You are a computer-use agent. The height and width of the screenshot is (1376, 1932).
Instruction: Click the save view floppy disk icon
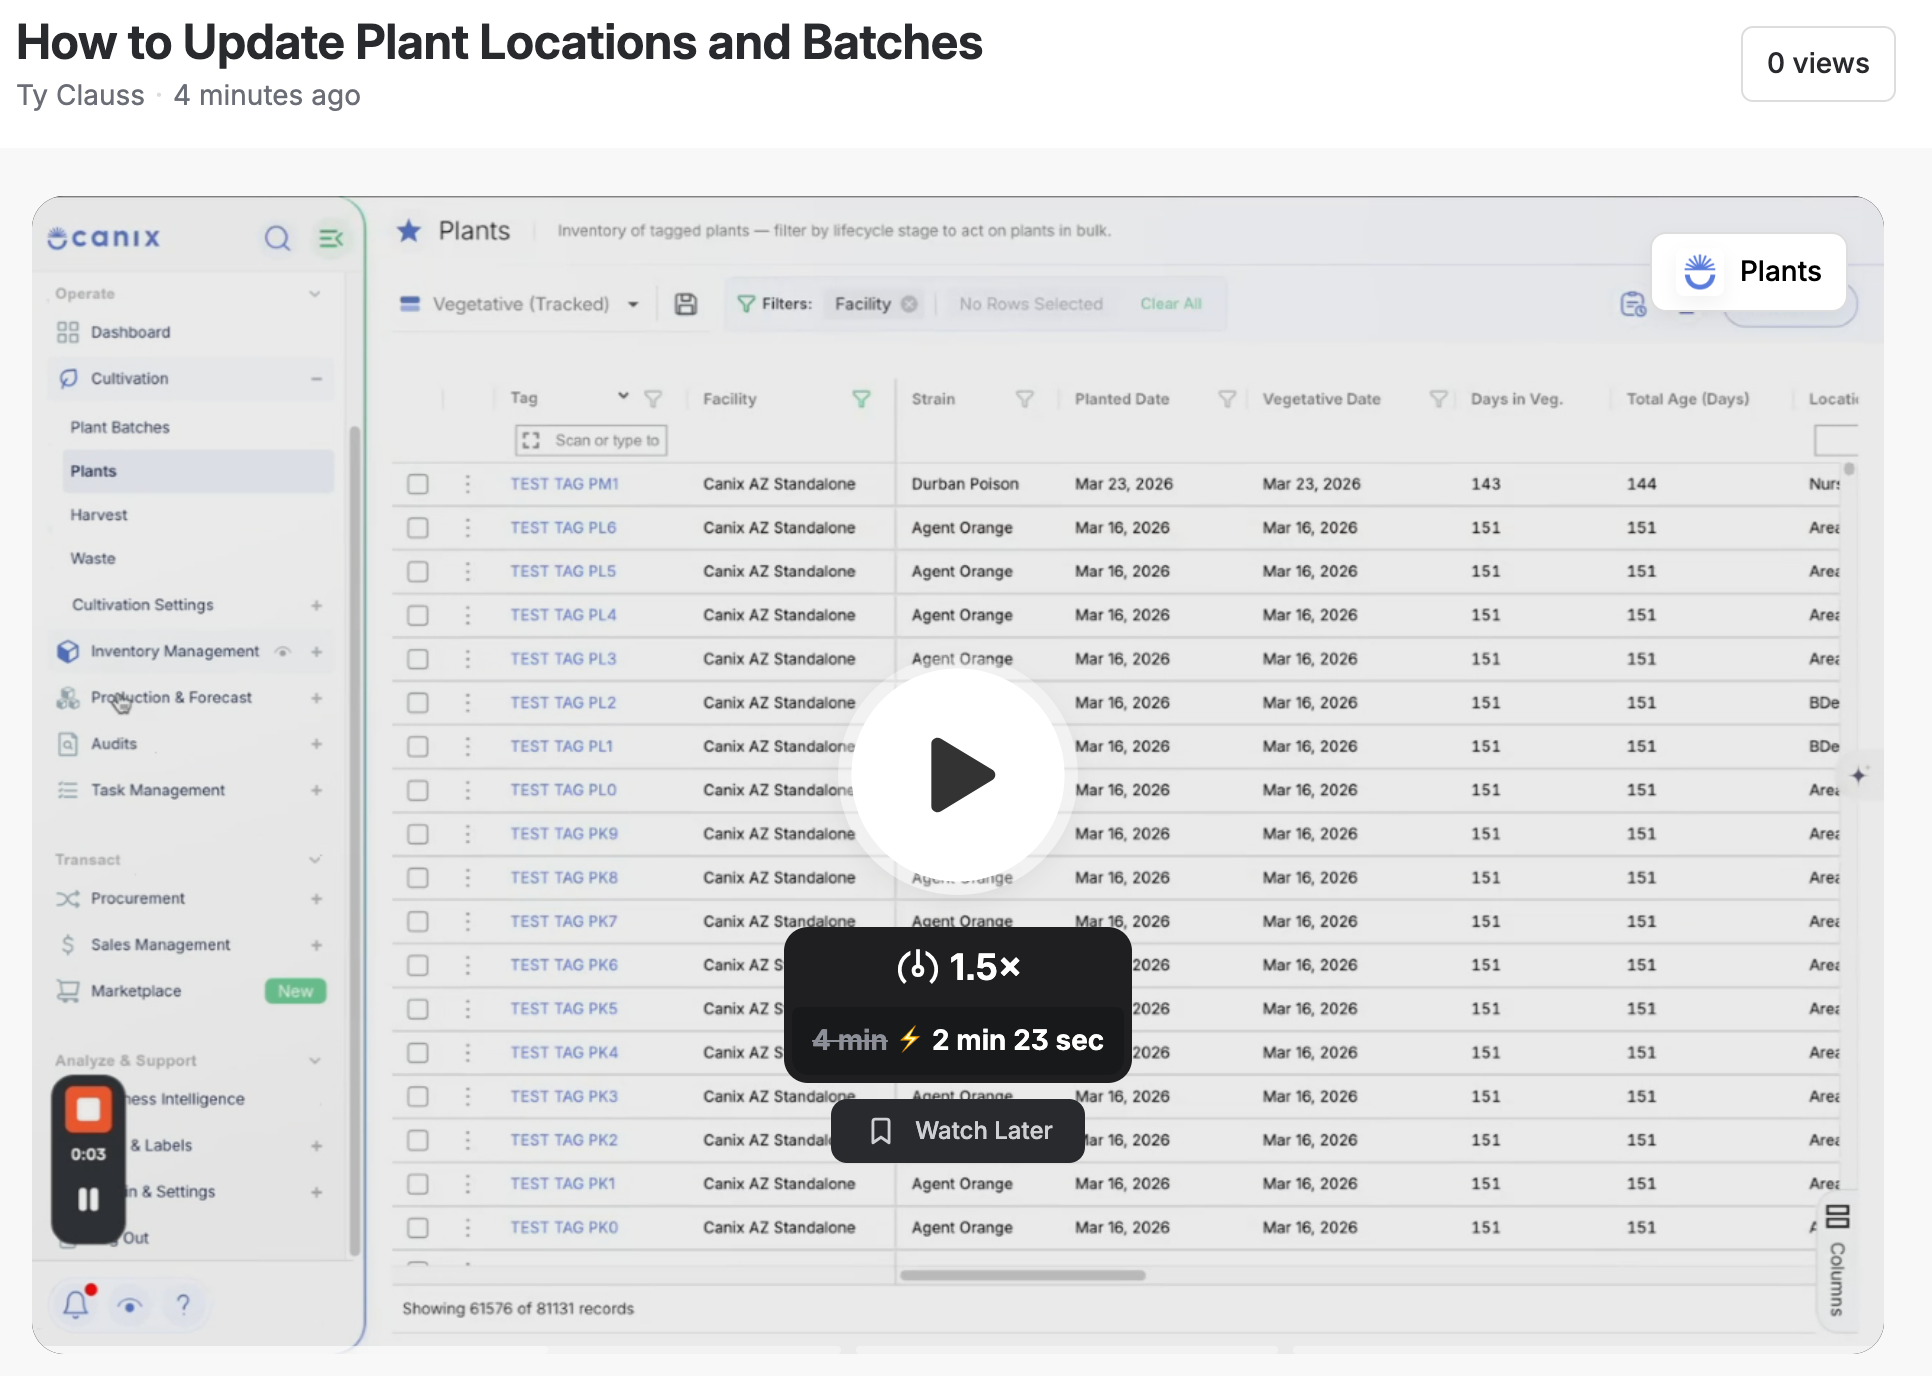[x=686, y=304]
